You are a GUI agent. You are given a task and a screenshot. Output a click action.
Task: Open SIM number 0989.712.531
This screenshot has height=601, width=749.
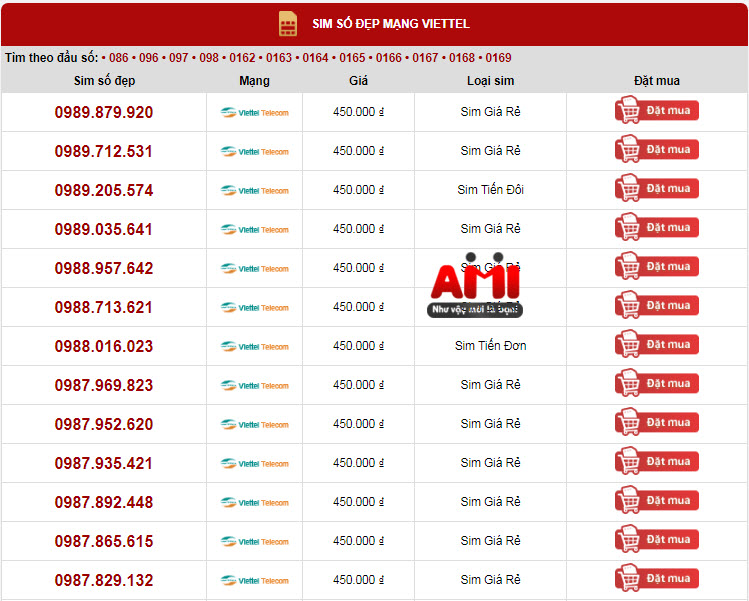coord(104,151)
